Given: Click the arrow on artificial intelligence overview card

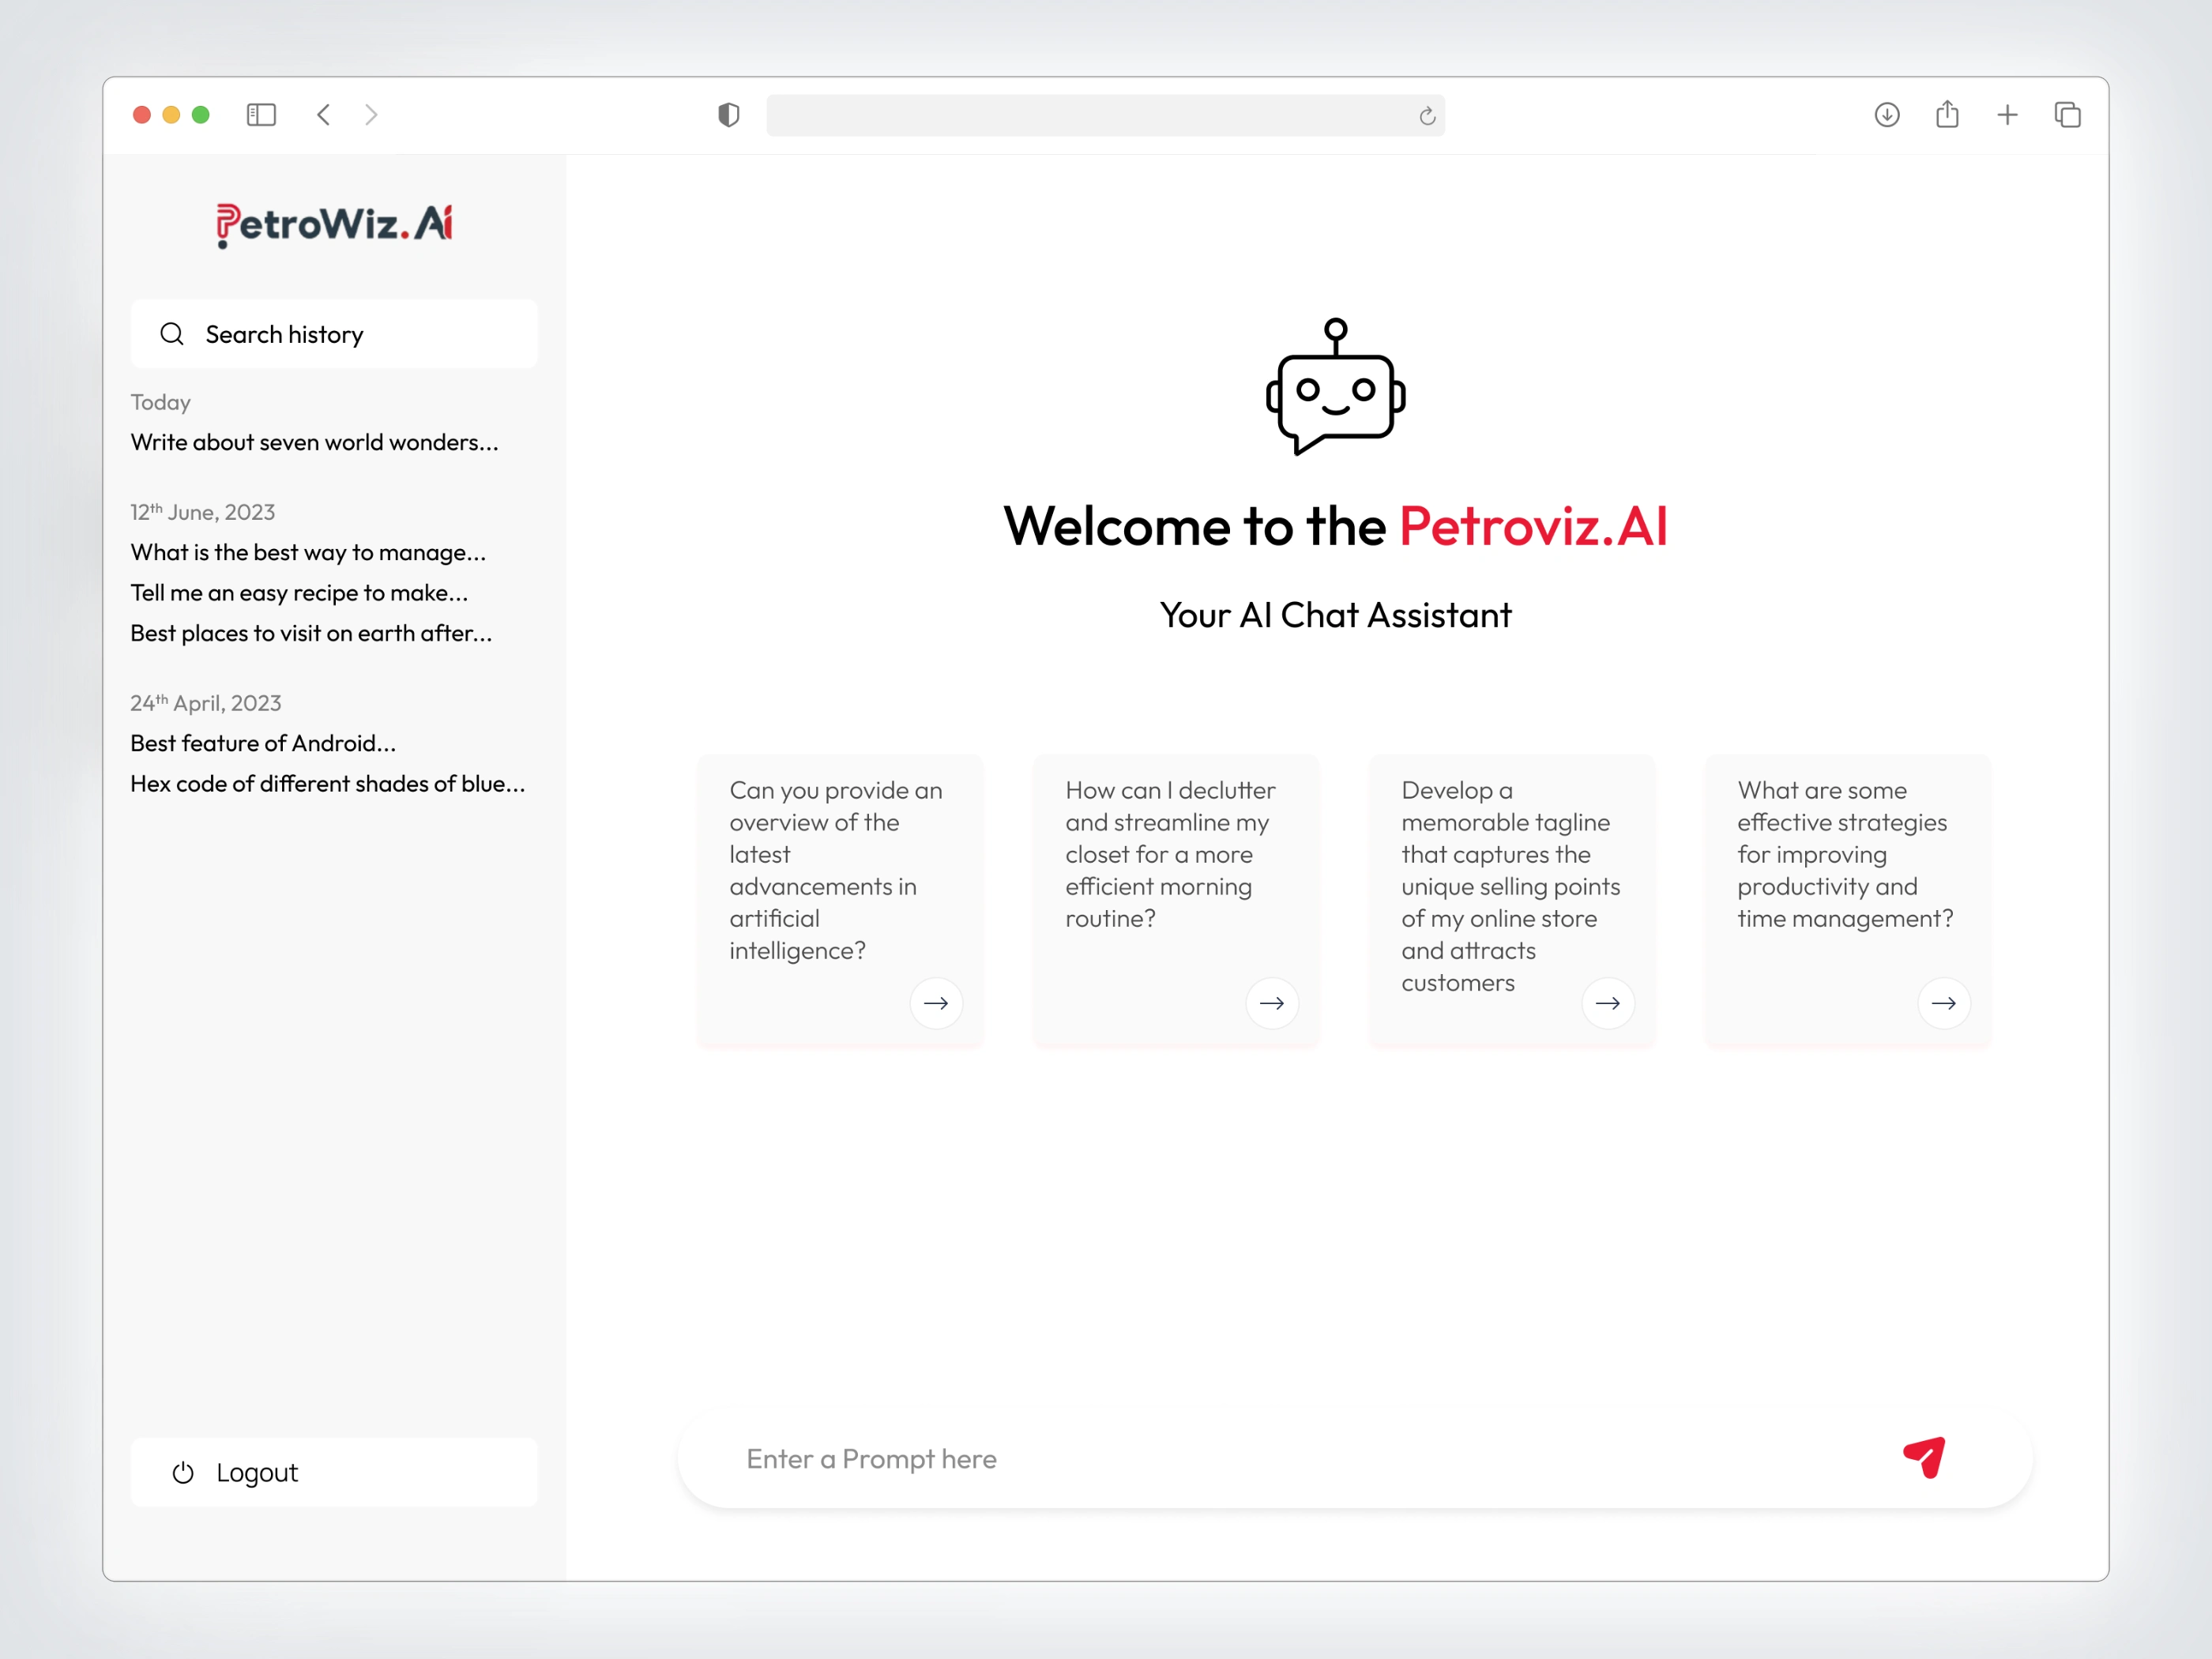Looking at the screenshot, I should [935, 1003].
